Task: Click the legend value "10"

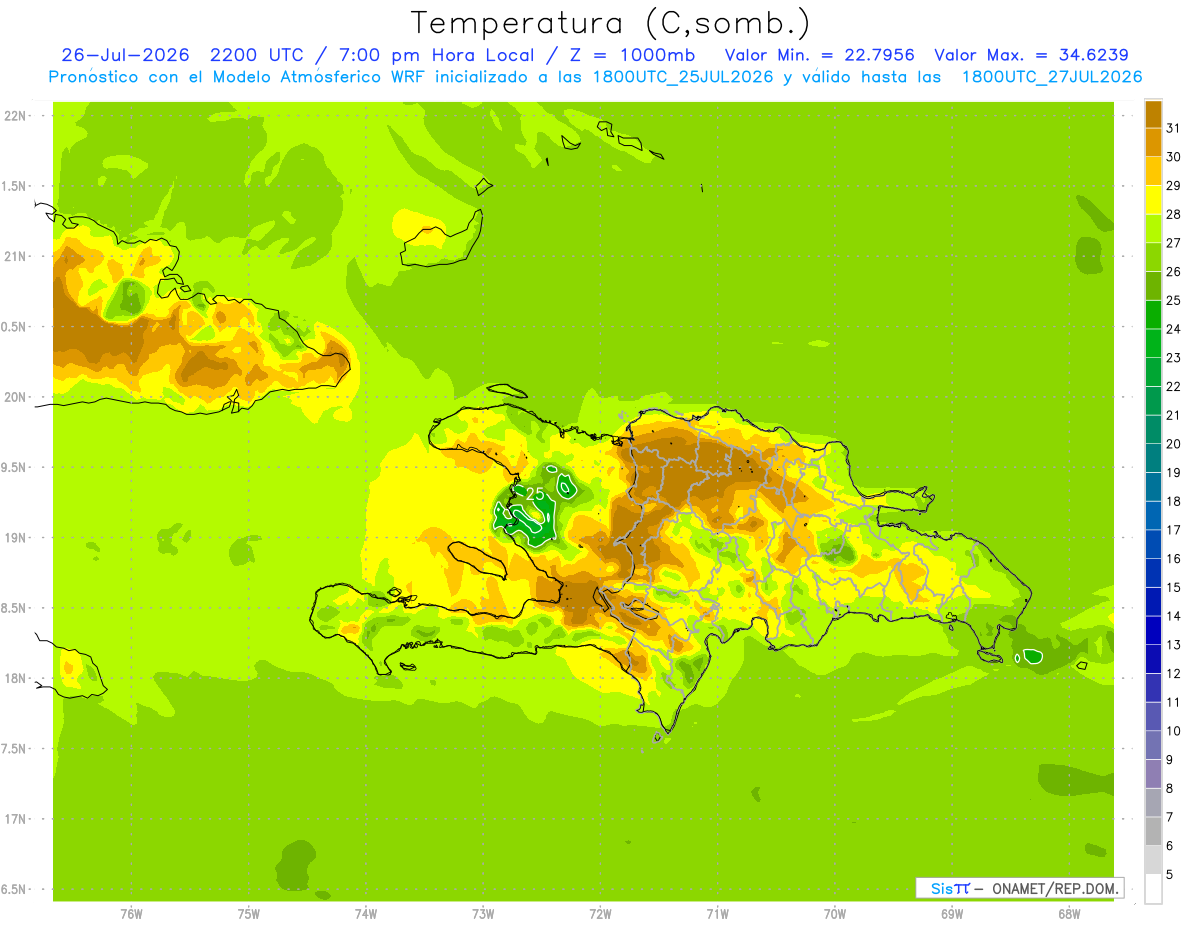Action: (x=1173, y=731)
